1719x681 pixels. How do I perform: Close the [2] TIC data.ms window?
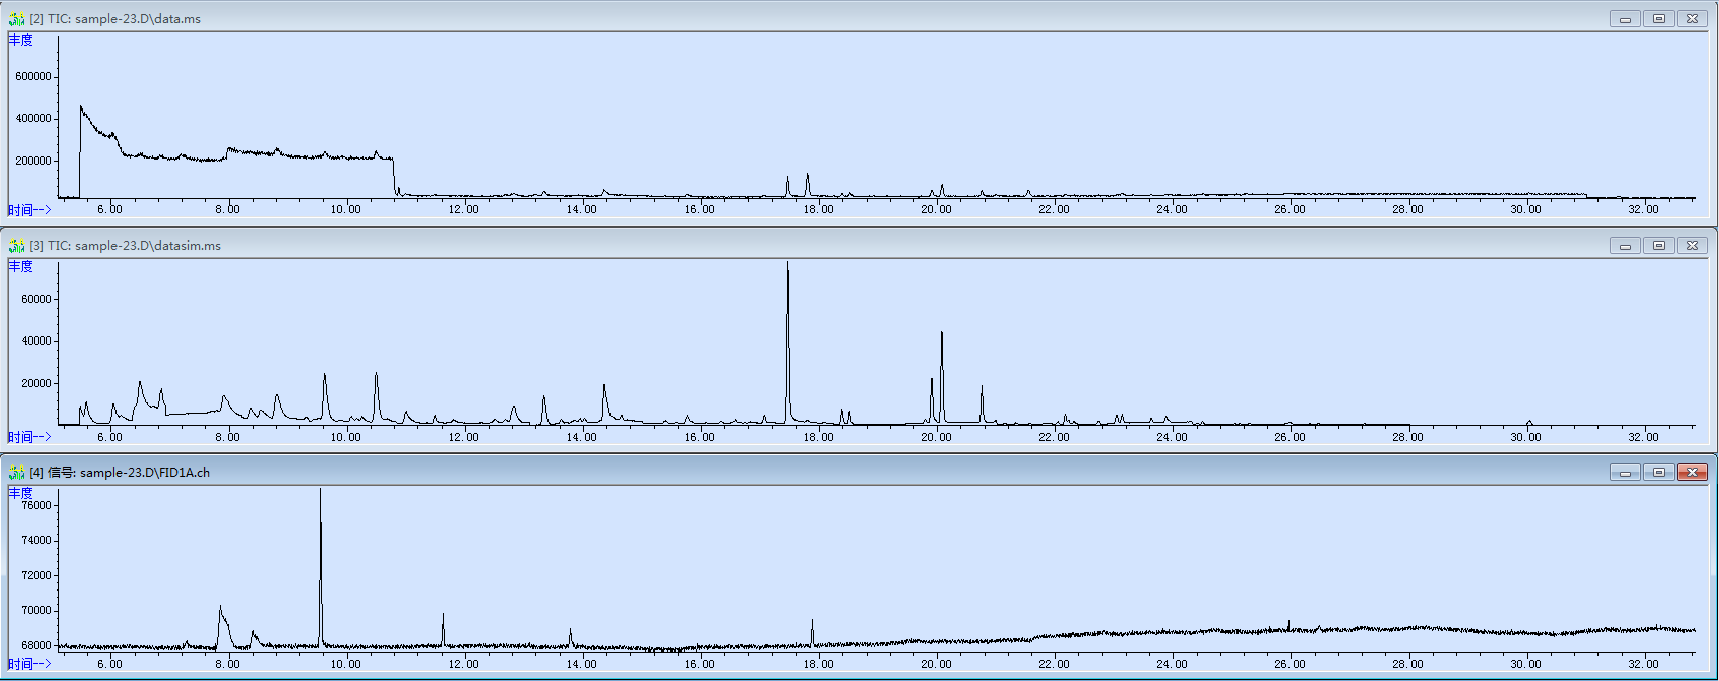(1692, 19)
